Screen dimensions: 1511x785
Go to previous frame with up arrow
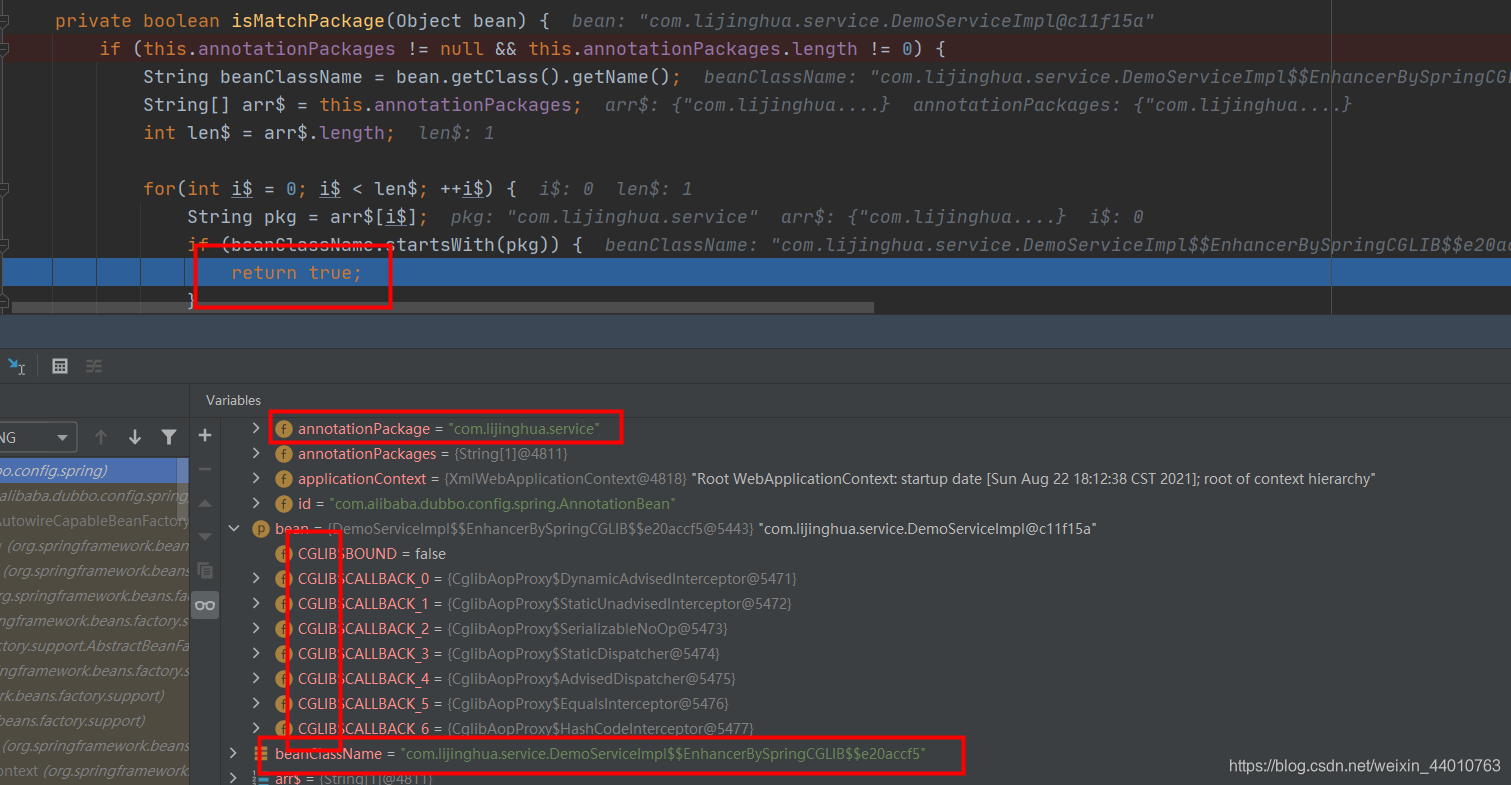pyautogui.click(x=101, y=437)
